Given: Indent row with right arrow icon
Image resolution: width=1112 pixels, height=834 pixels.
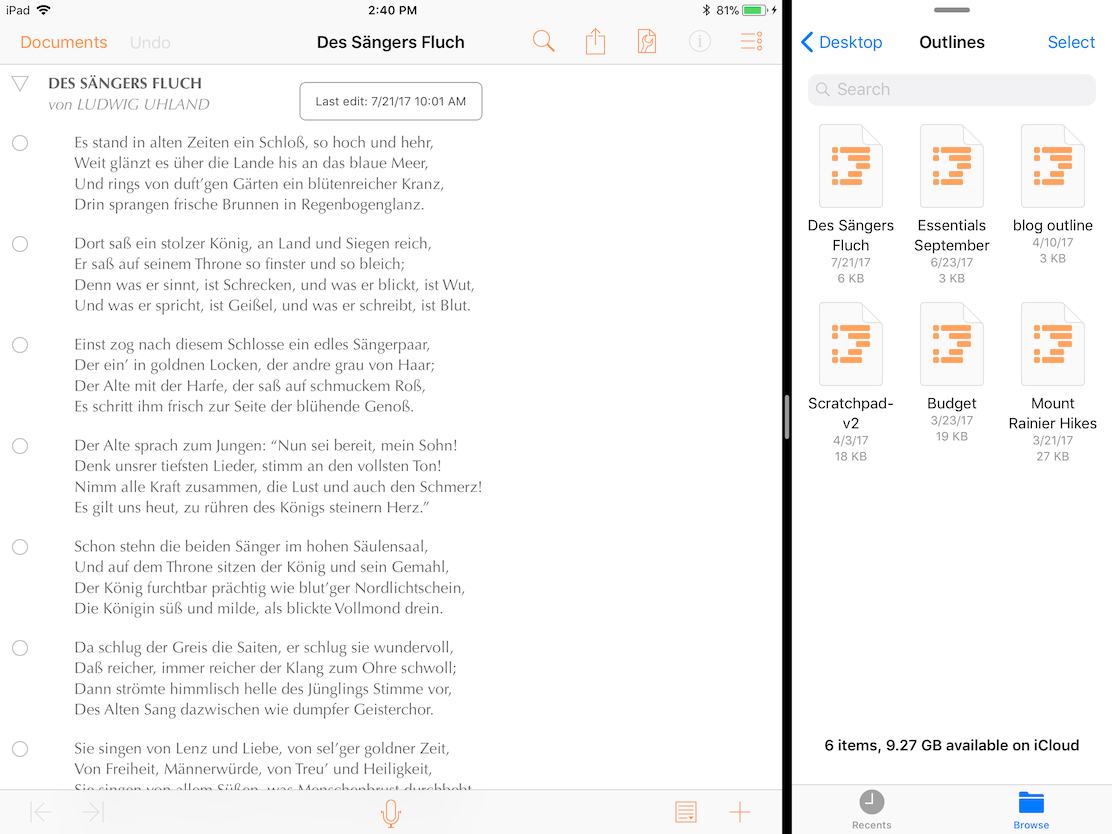Looking at the screenshot, I should tap(93, 811).
